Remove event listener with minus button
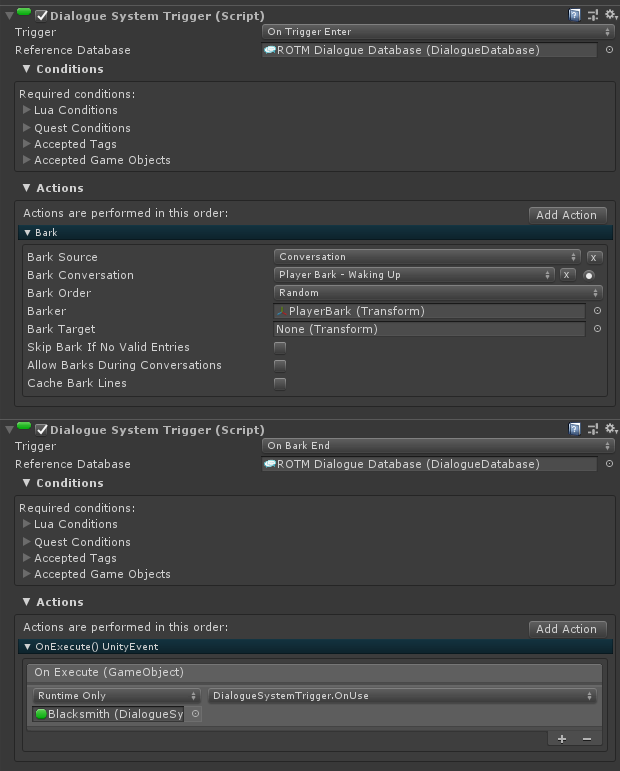 tap(587, 739)
